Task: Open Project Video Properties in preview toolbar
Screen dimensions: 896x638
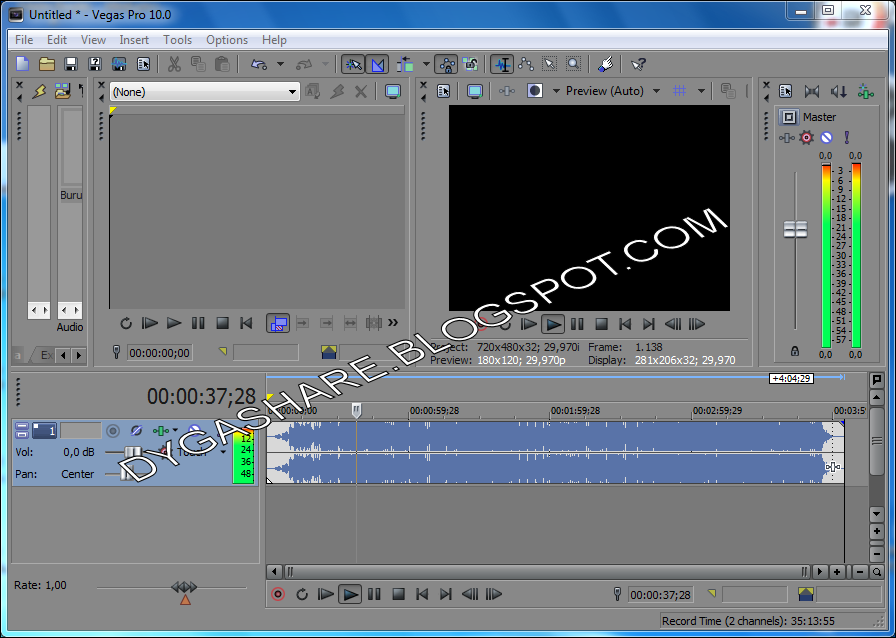Action: (444, 91)
